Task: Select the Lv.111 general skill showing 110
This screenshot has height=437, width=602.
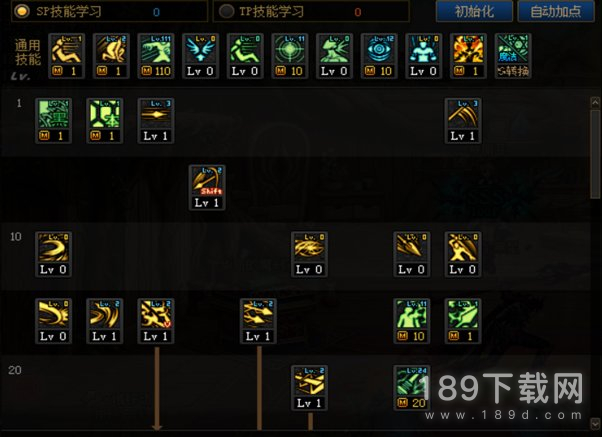Action: click(x=156, y=56)
